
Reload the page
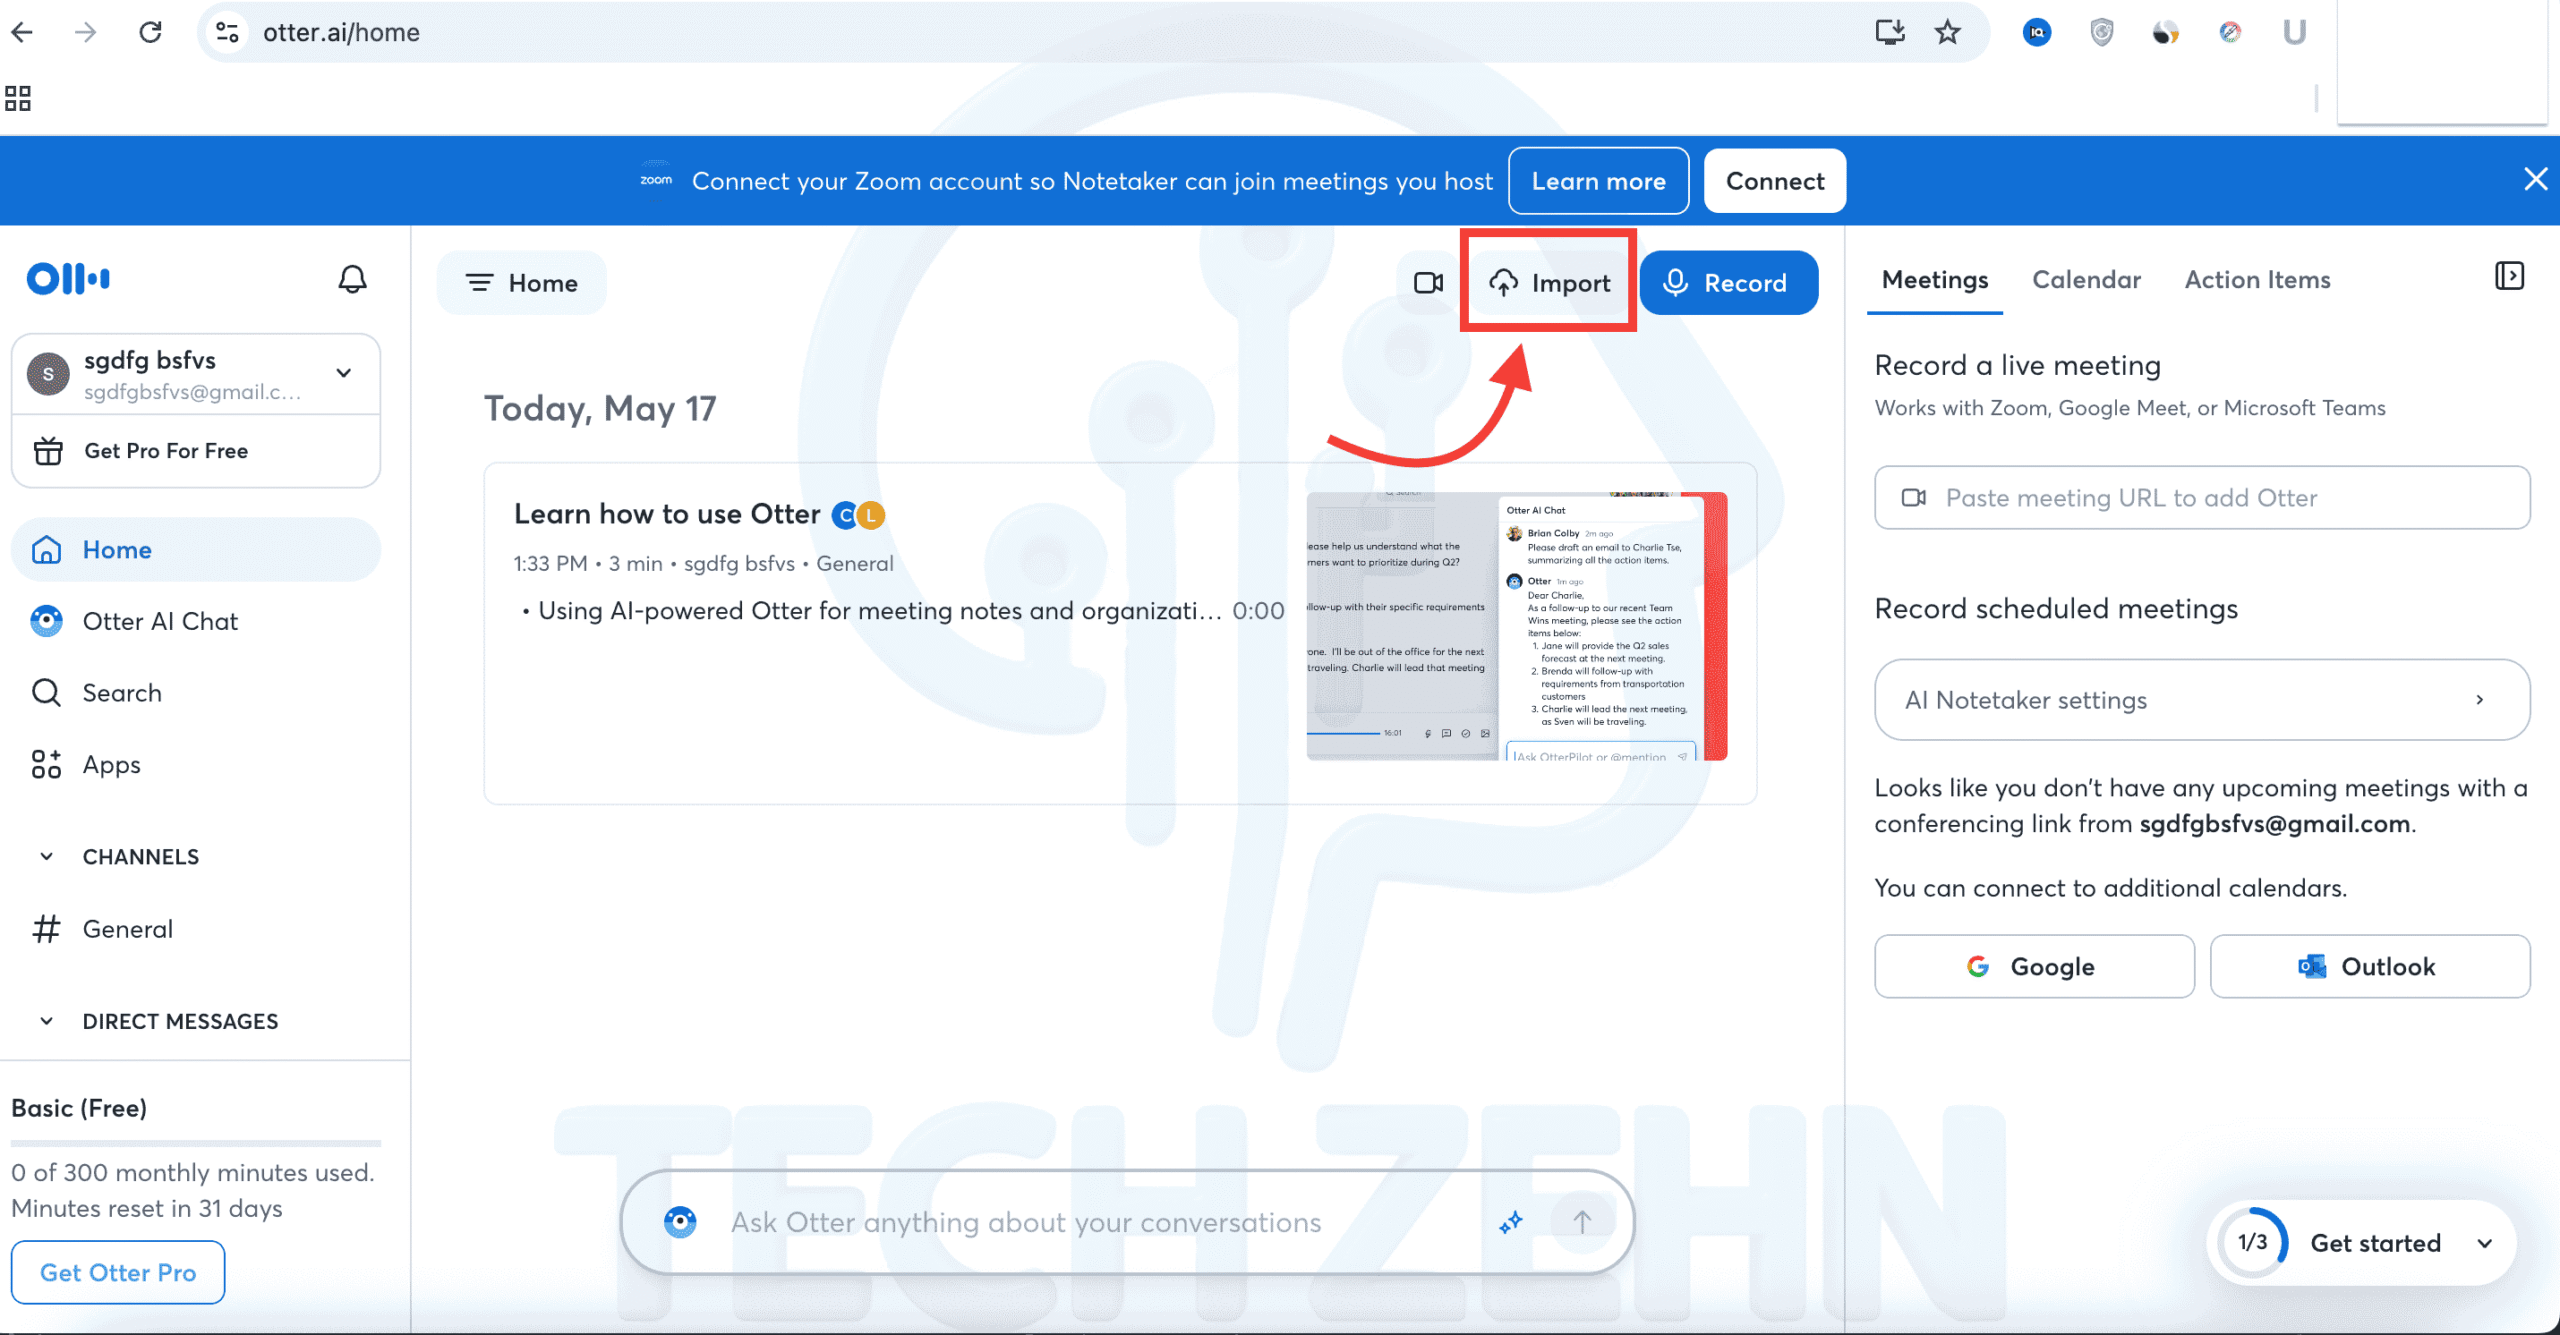pyautogui.click(x=150, y=32)
